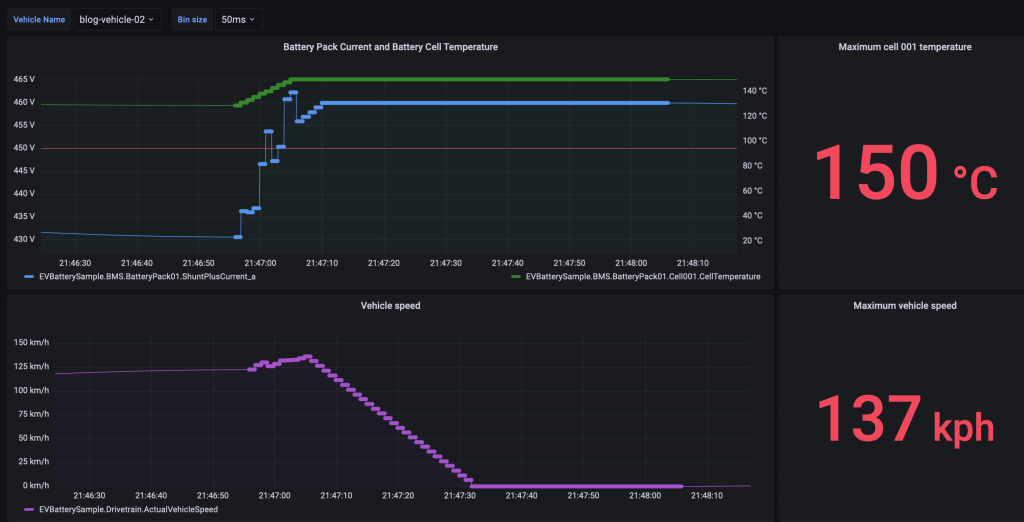This screenshot has height=522, width=1024.
Task: Click the thick green temperature plateau line
Action: 480,79
